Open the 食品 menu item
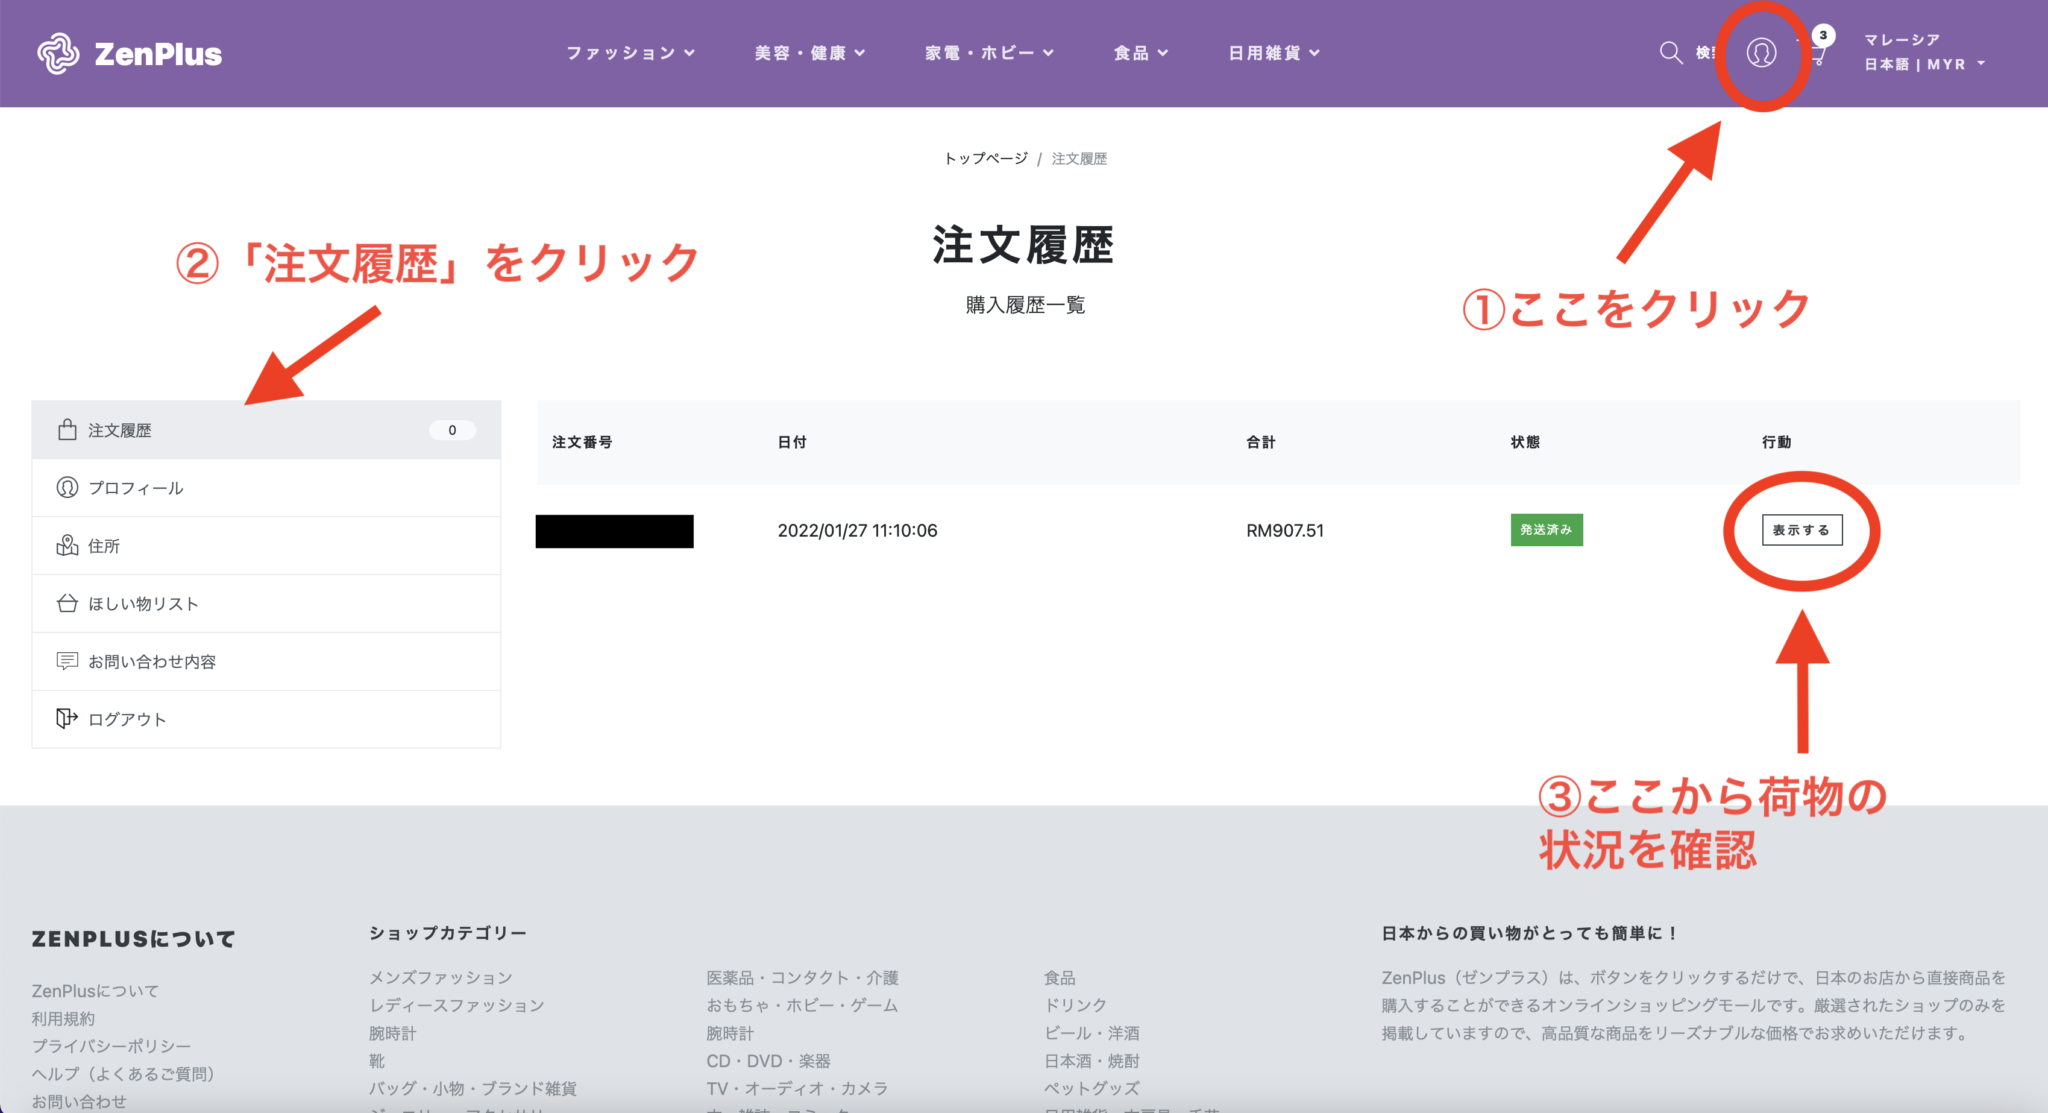The image size is (2048, 1113). [x=1141, y=53]
